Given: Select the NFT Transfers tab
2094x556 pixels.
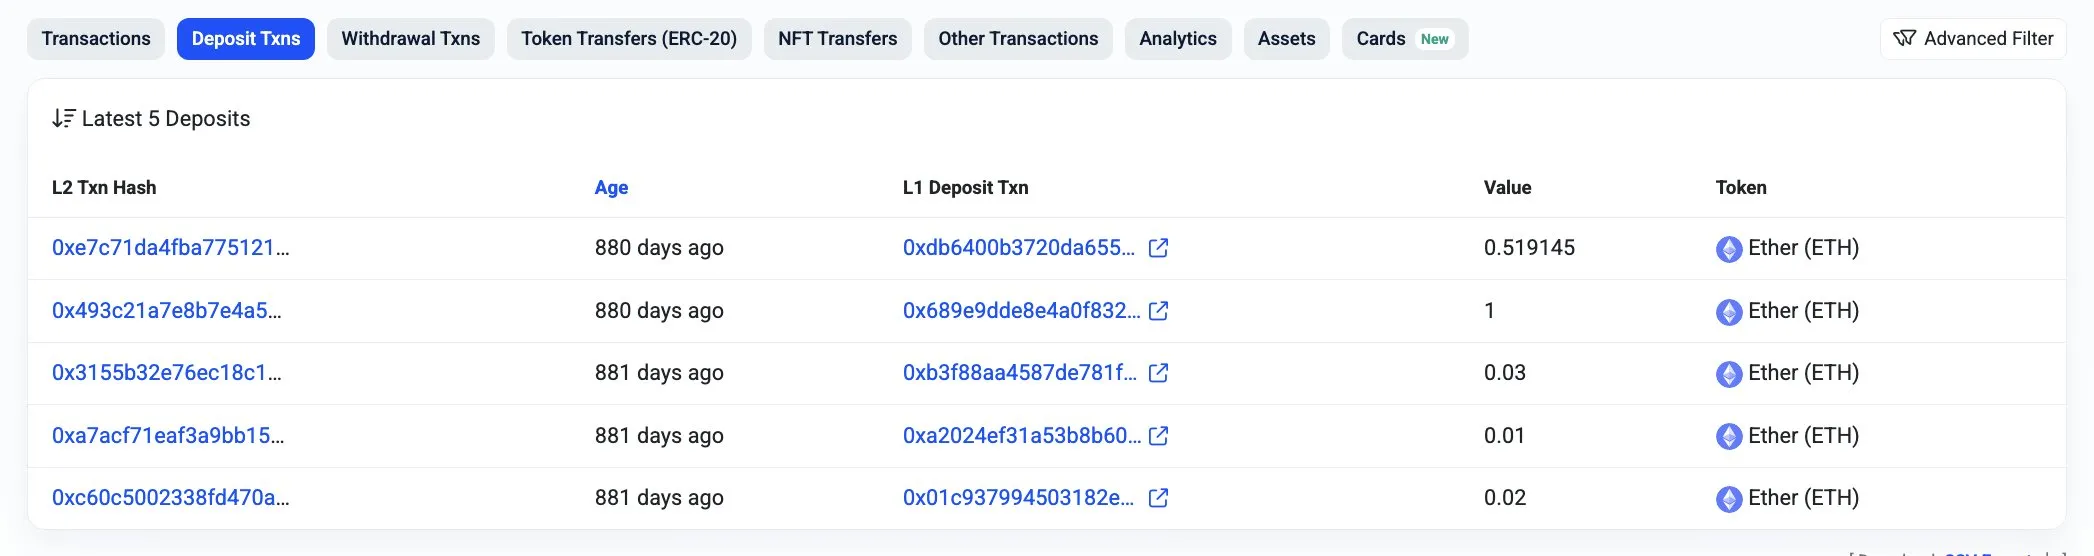Looking at the screenshot, I should [x=837, y=39].
